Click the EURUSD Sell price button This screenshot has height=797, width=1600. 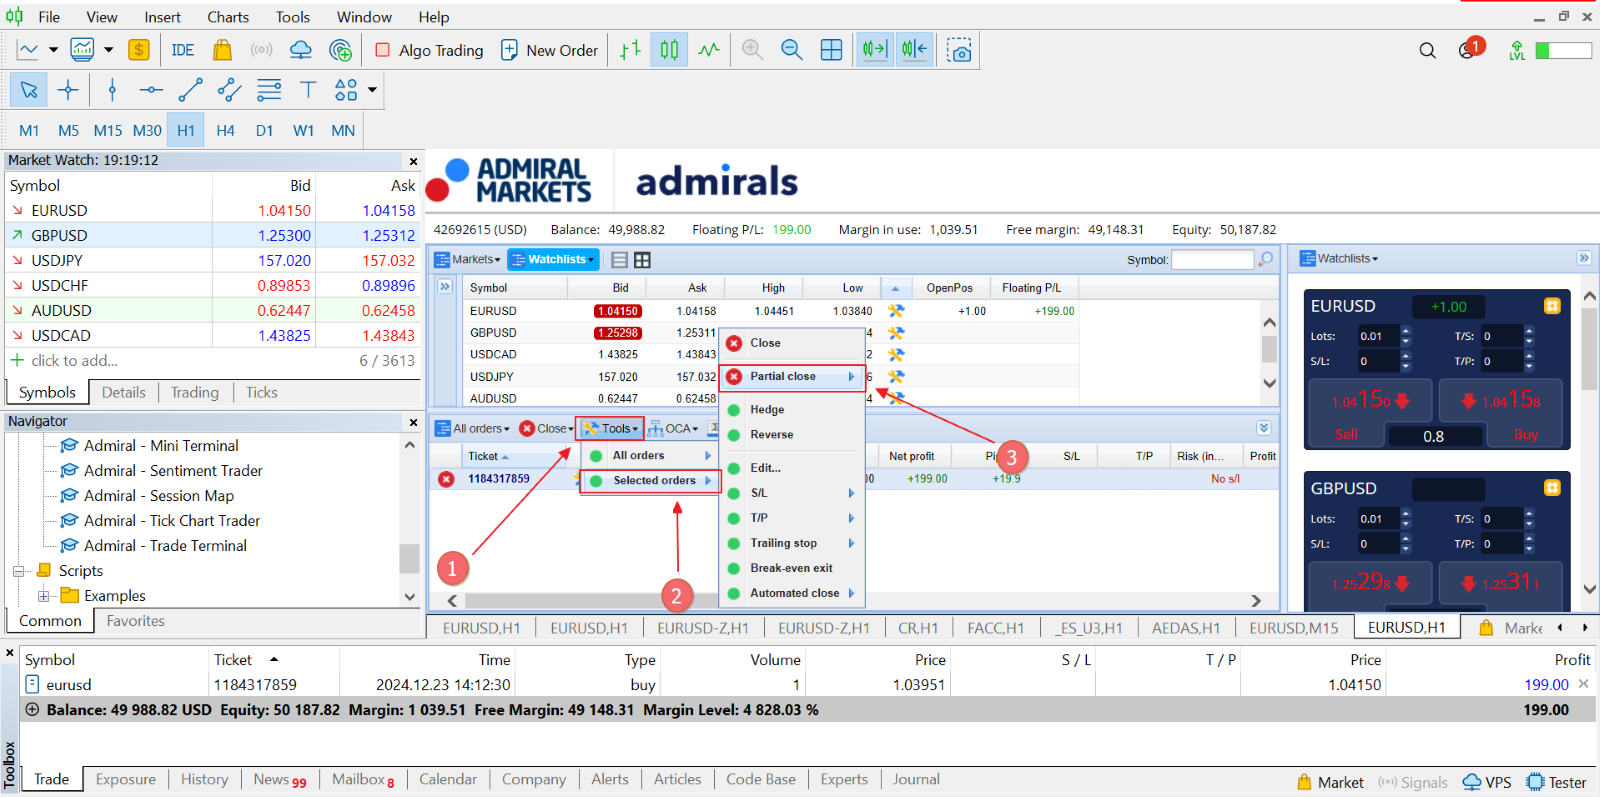click(1371, 413)
